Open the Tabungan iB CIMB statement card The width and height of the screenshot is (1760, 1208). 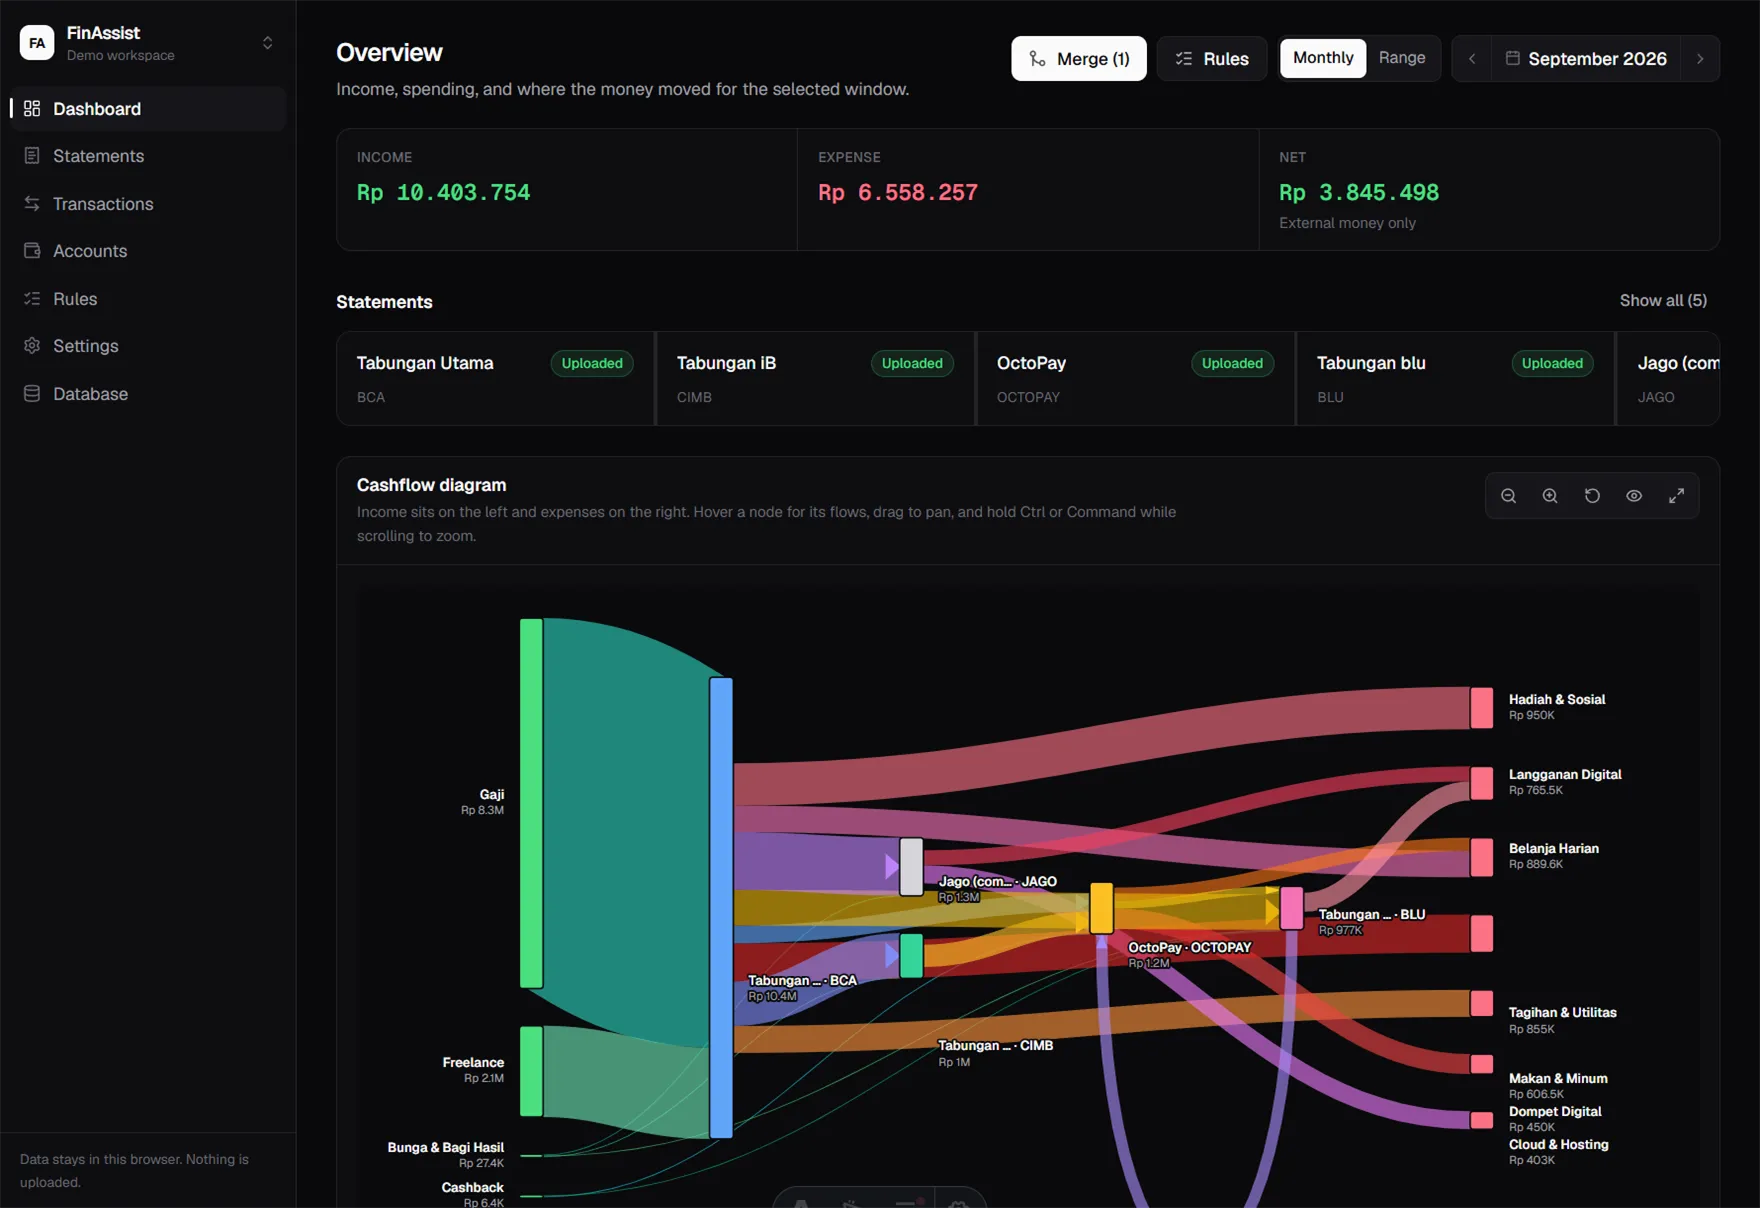[815, 379]
